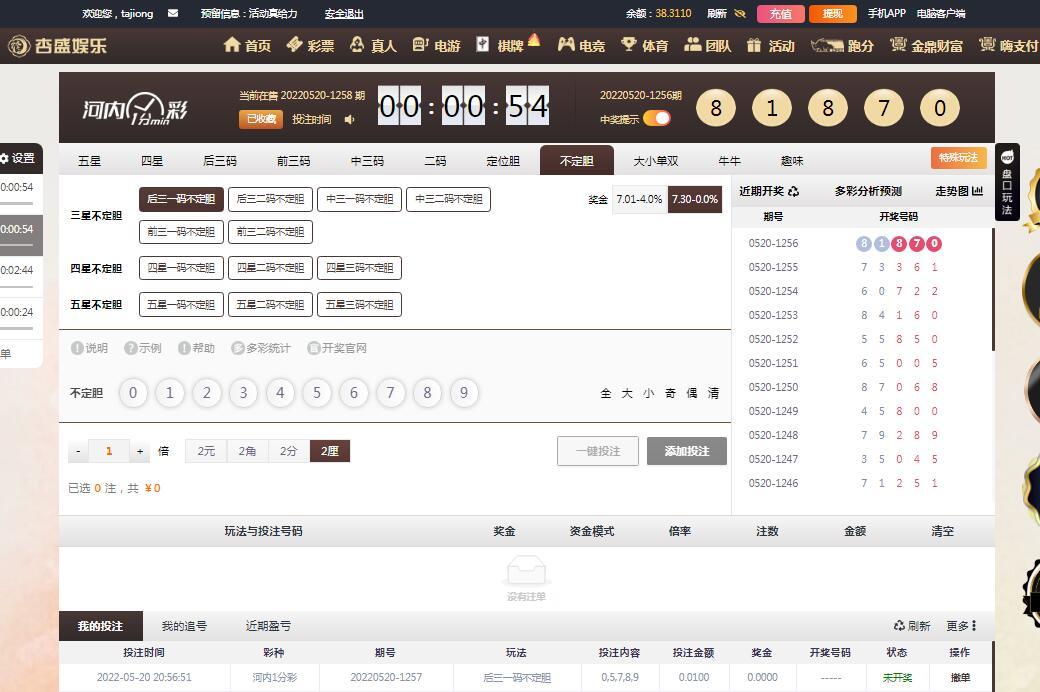Open the 走势图 trend chart
This screenshot has height=692, width=1040.
[959, 191]
